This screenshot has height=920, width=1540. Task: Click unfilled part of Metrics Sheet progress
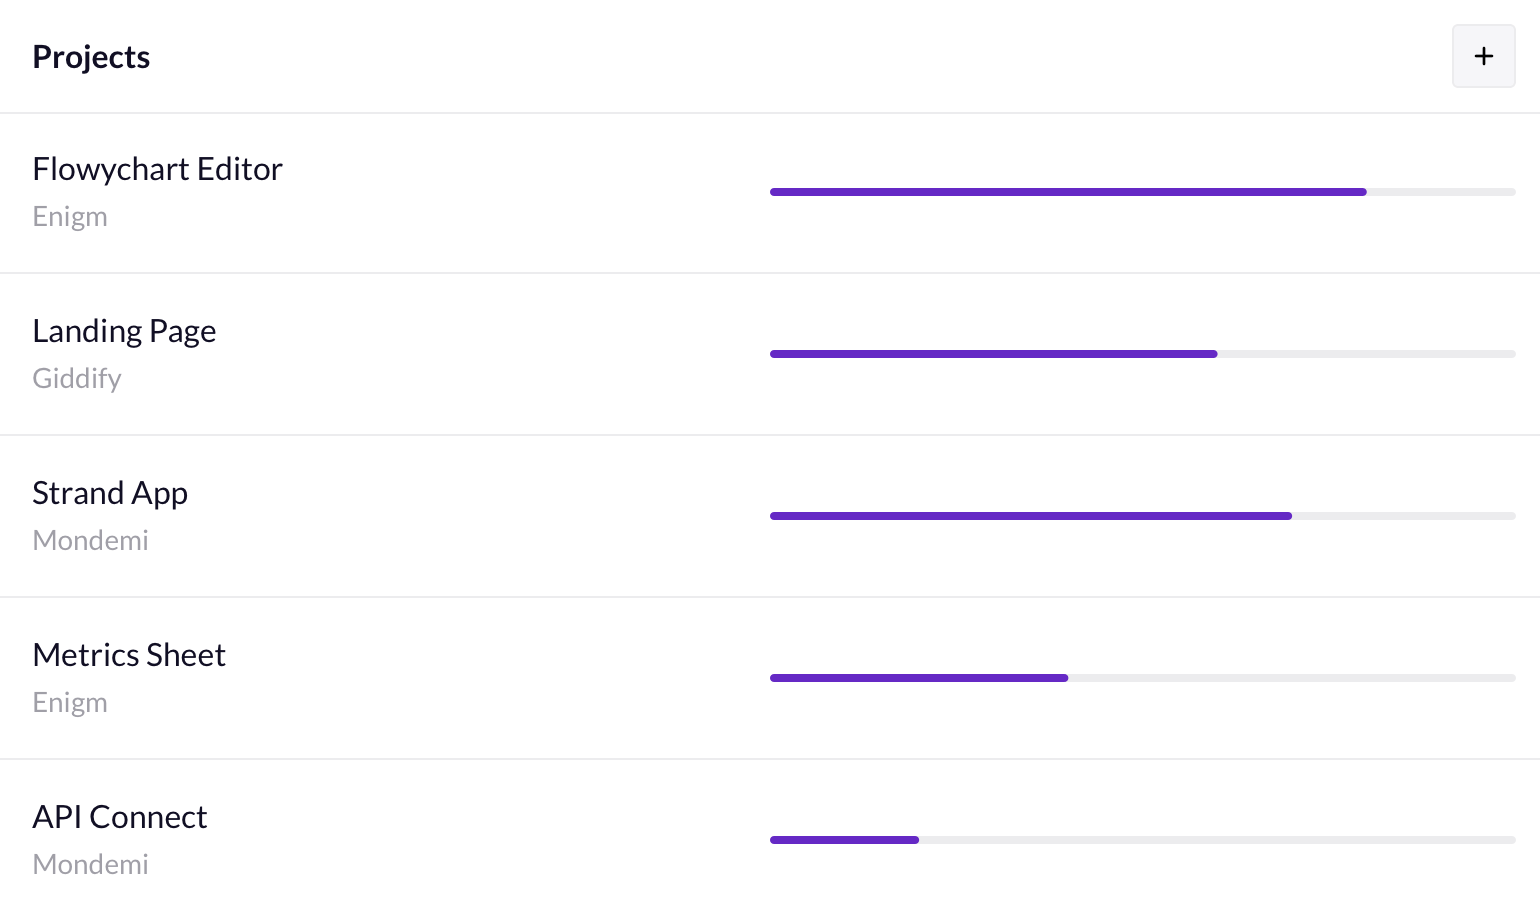point(1292,678)
